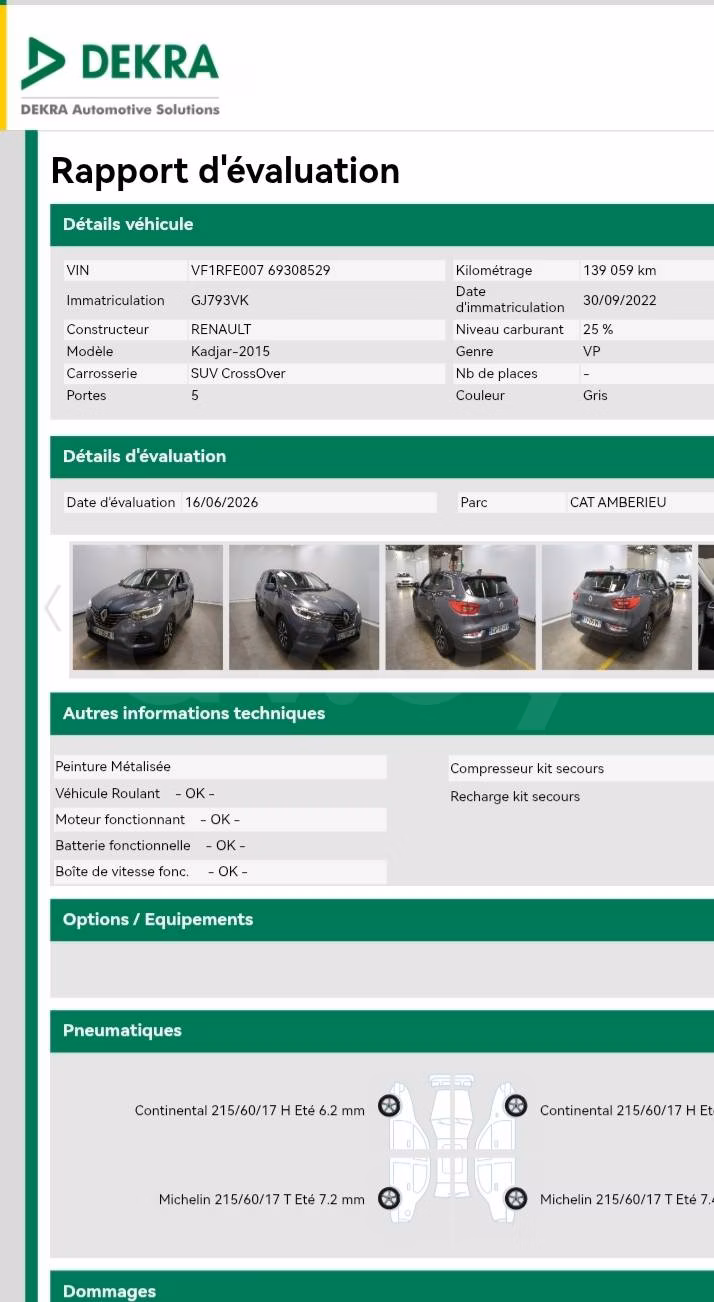The width and height of the screenshot is (714, 1302).
Task: Click the Dommages section header
Action: (x=382, y=1288)
